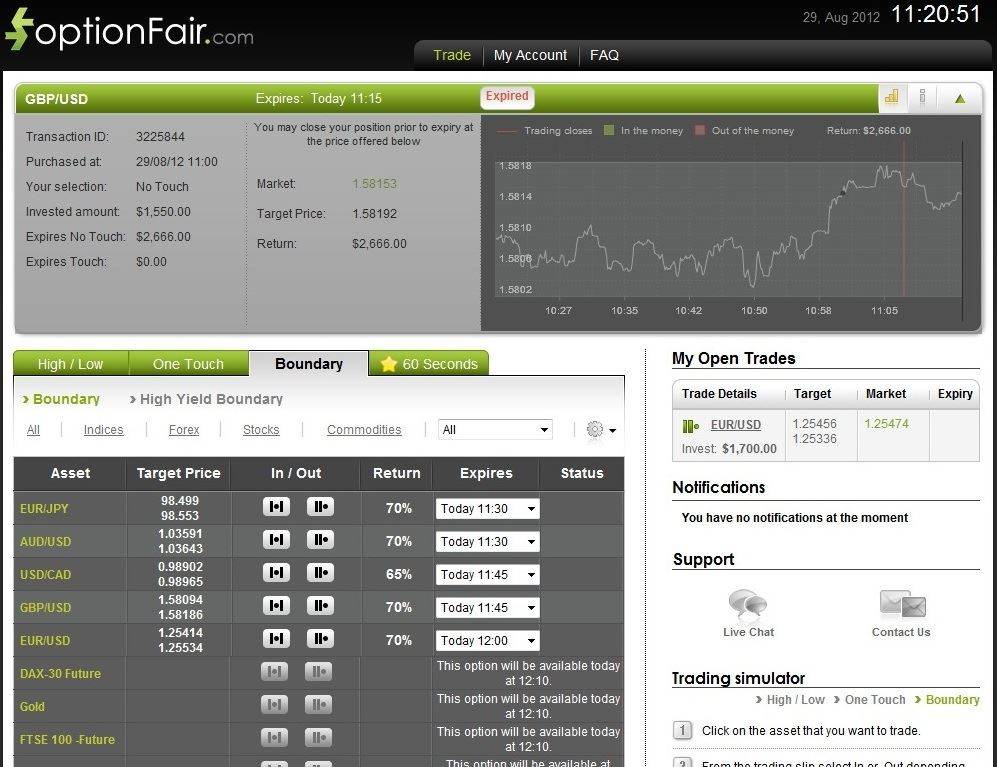Toggle the In option for GBP/USD
Screen dimensions: 997x767
coord(276,606)
